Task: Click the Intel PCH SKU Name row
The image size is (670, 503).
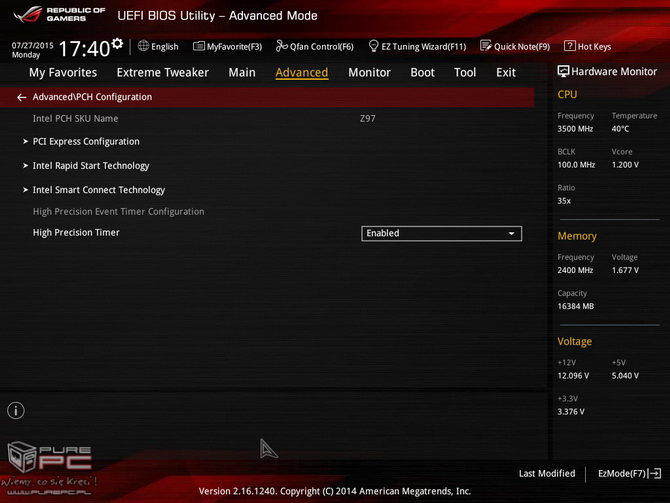Action: [x=267, y=118]
